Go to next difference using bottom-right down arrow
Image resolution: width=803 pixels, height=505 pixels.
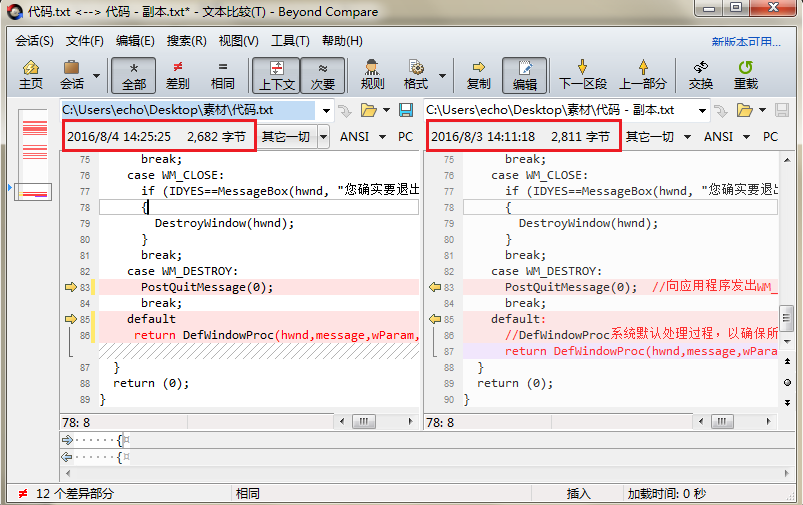point(787,403)
